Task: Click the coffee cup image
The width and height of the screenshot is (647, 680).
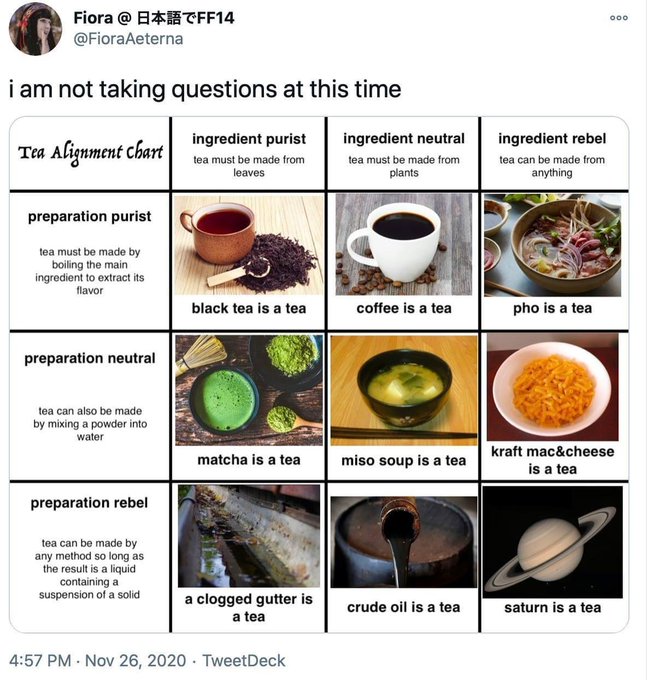Action: click(404, 245)
